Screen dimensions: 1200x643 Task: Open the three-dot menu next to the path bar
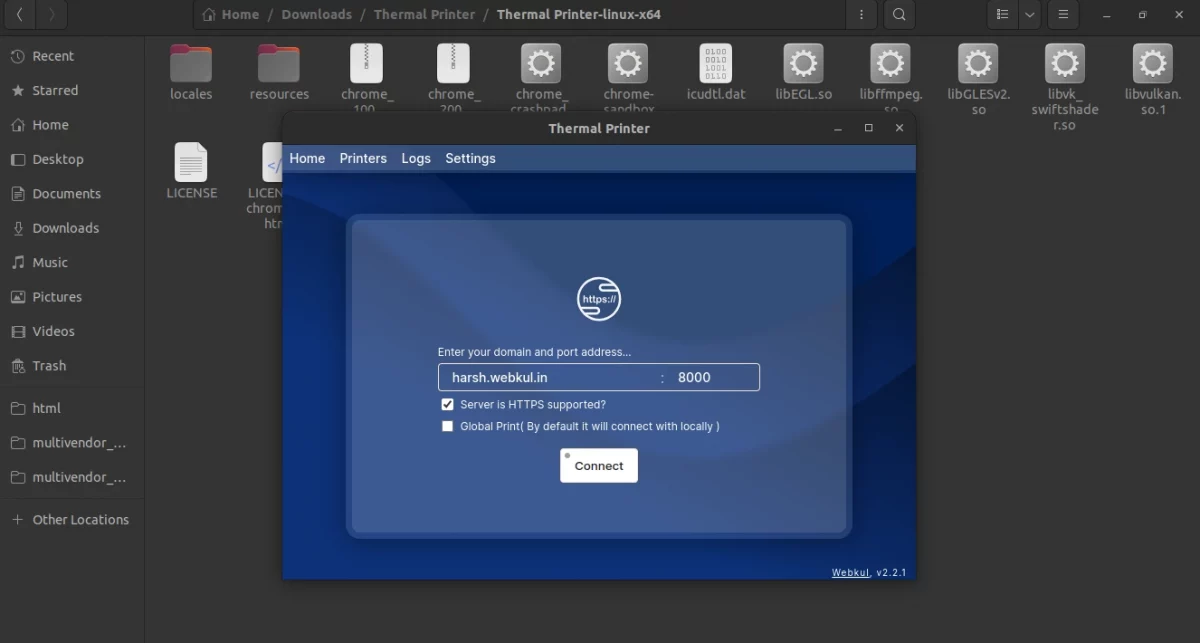point(861,15)
